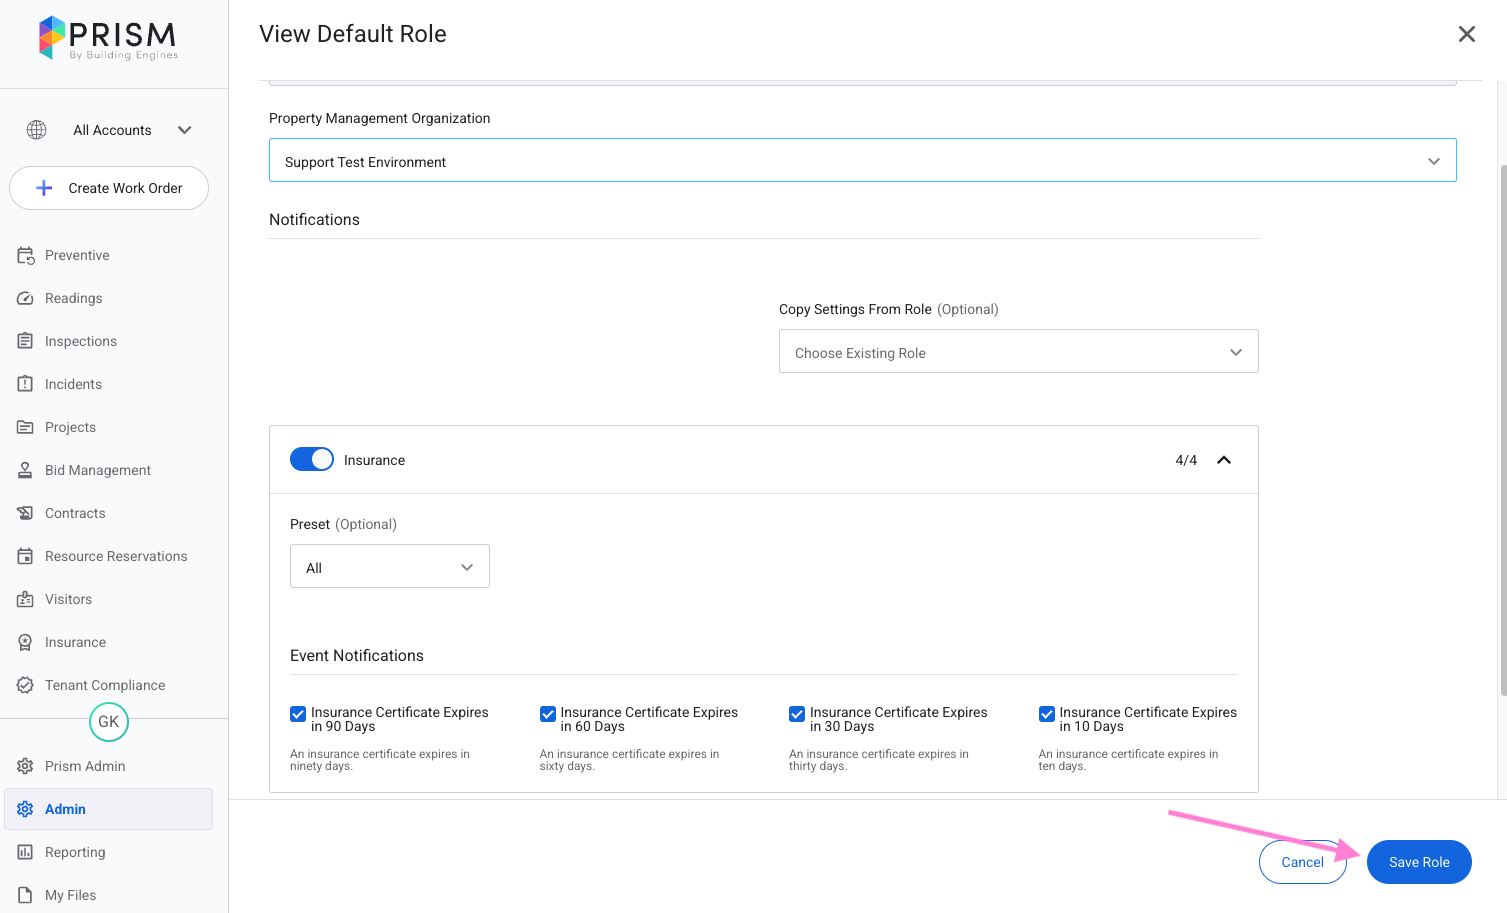Uncheck Insurance Certificate Expires in 90 Days
This screenshot has width=1507, height=913.
[298, 714]
